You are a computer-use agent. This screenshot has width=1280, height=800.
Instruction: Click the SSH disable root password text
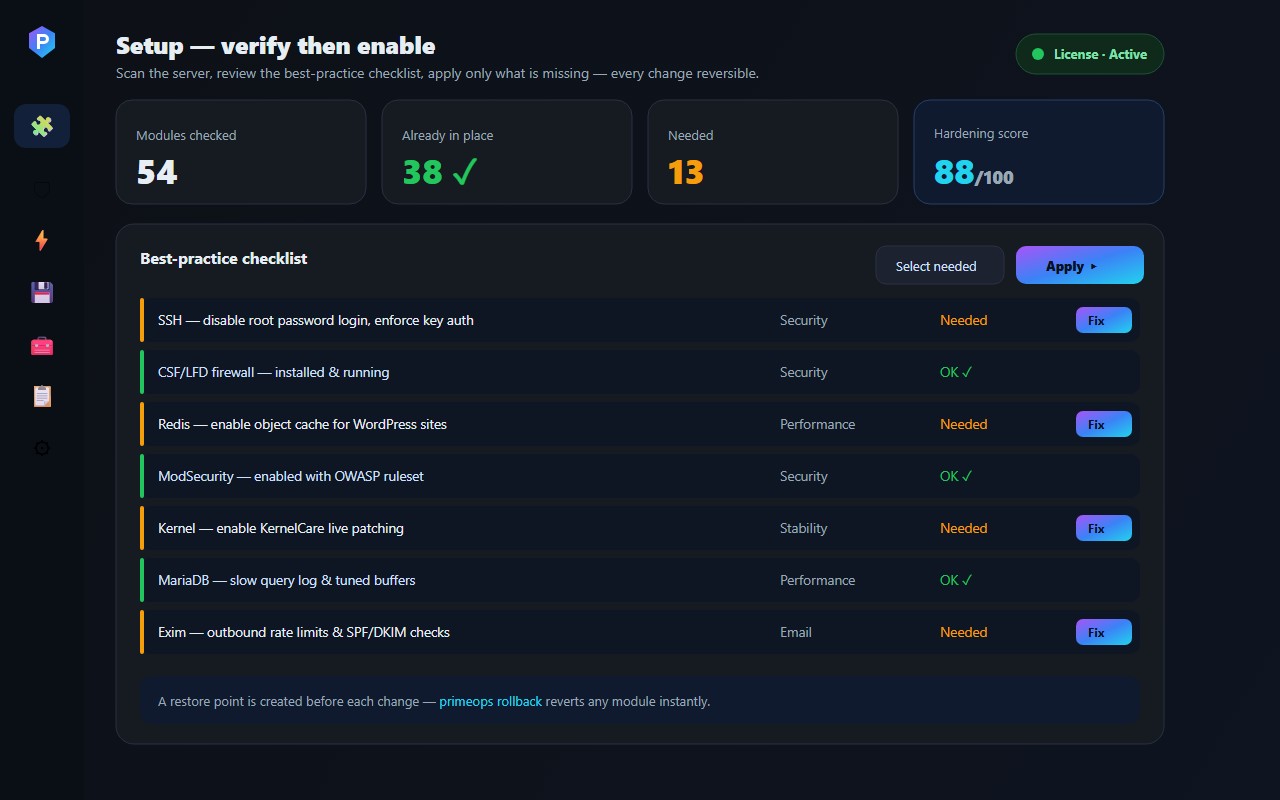coord(316,320)
